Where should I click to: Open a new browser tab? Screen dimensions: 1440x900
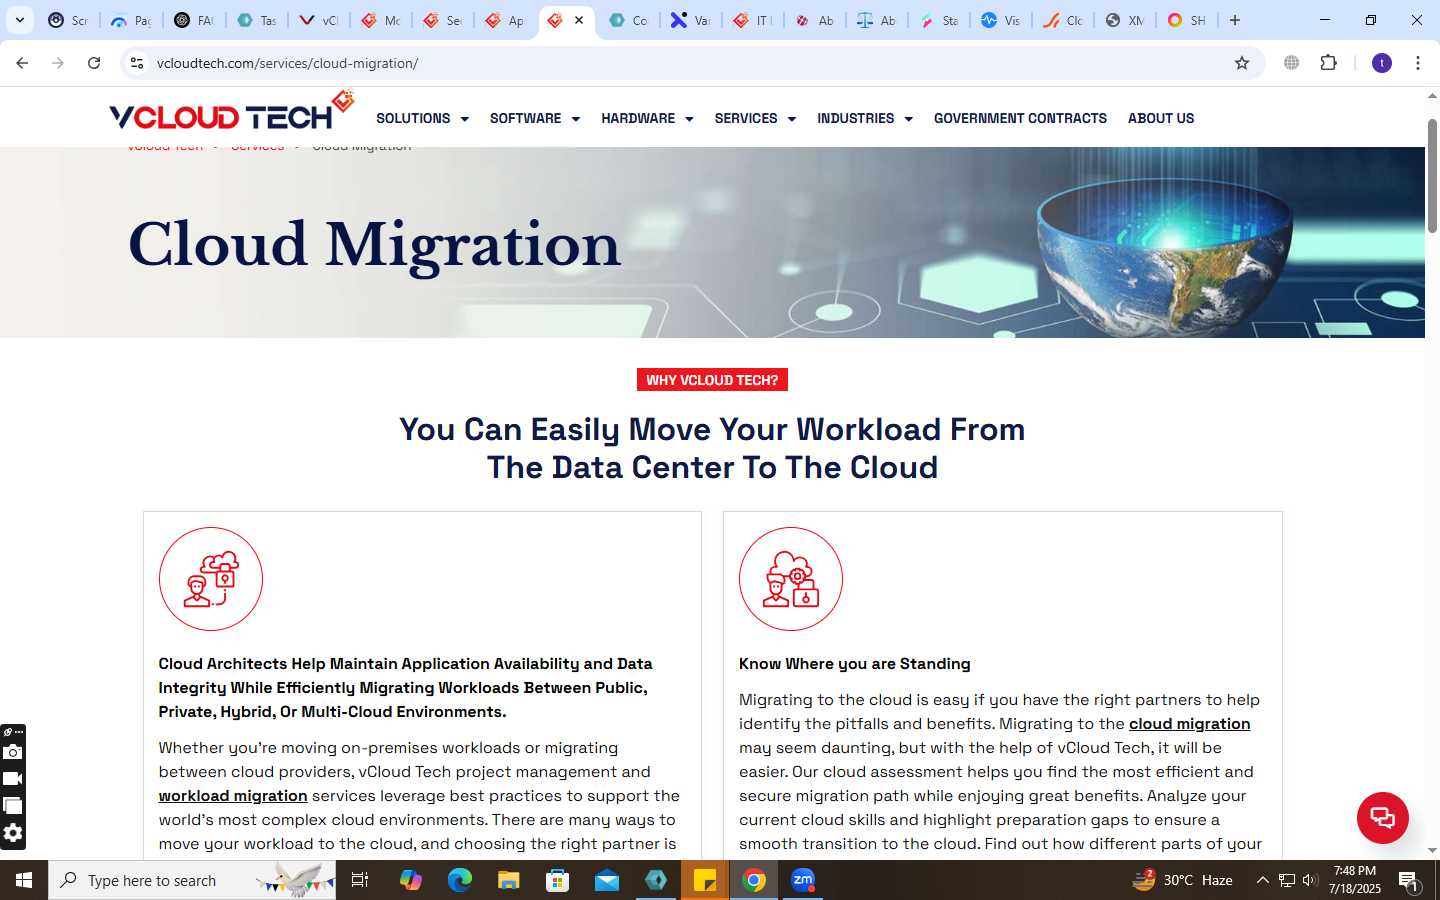(1235, 20)
